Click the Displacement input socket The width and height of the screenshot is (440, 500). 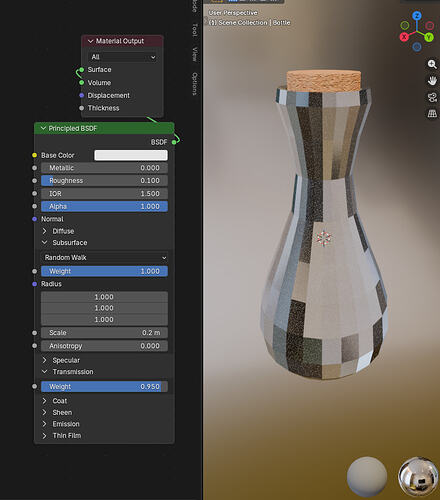(x=81, y=95)
